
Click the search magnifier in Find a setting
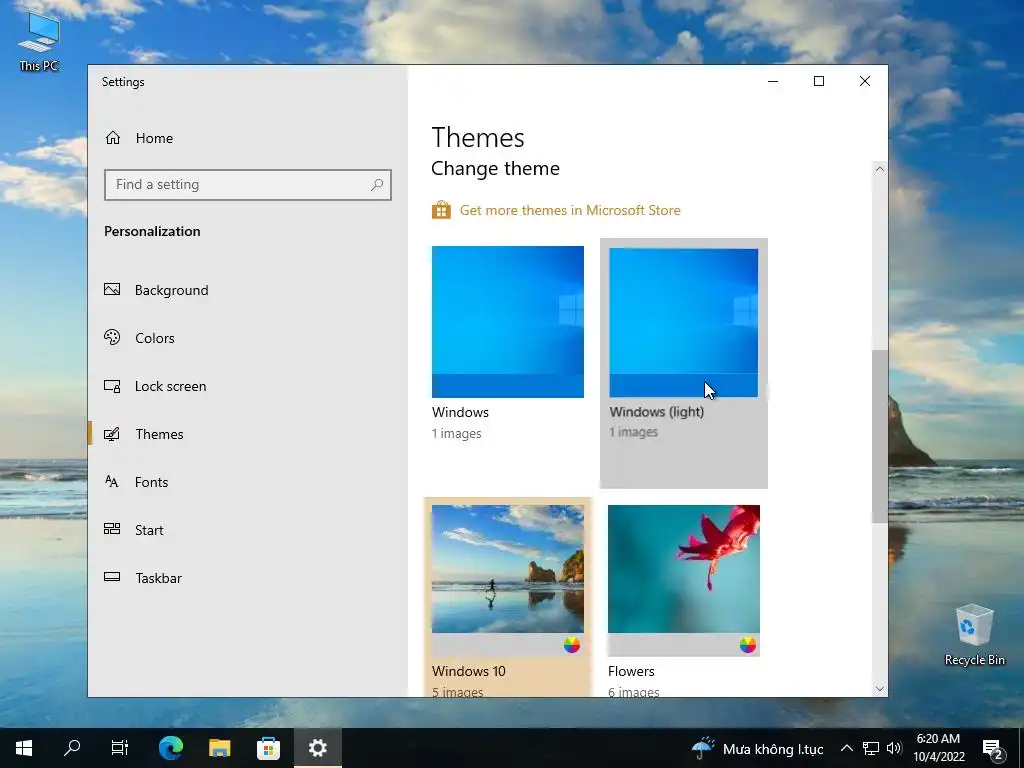(377, 185)
